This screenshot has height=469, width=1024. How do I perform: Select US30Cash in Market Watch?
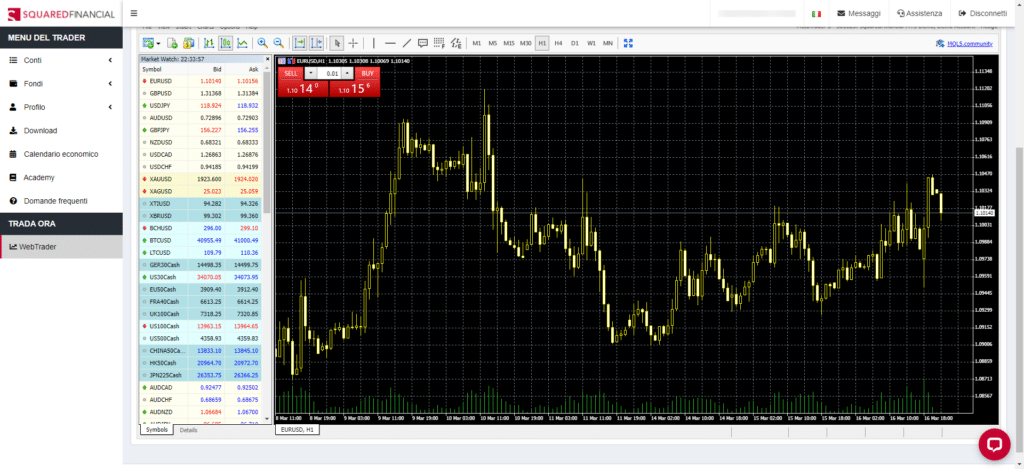[x=200, y=277]
